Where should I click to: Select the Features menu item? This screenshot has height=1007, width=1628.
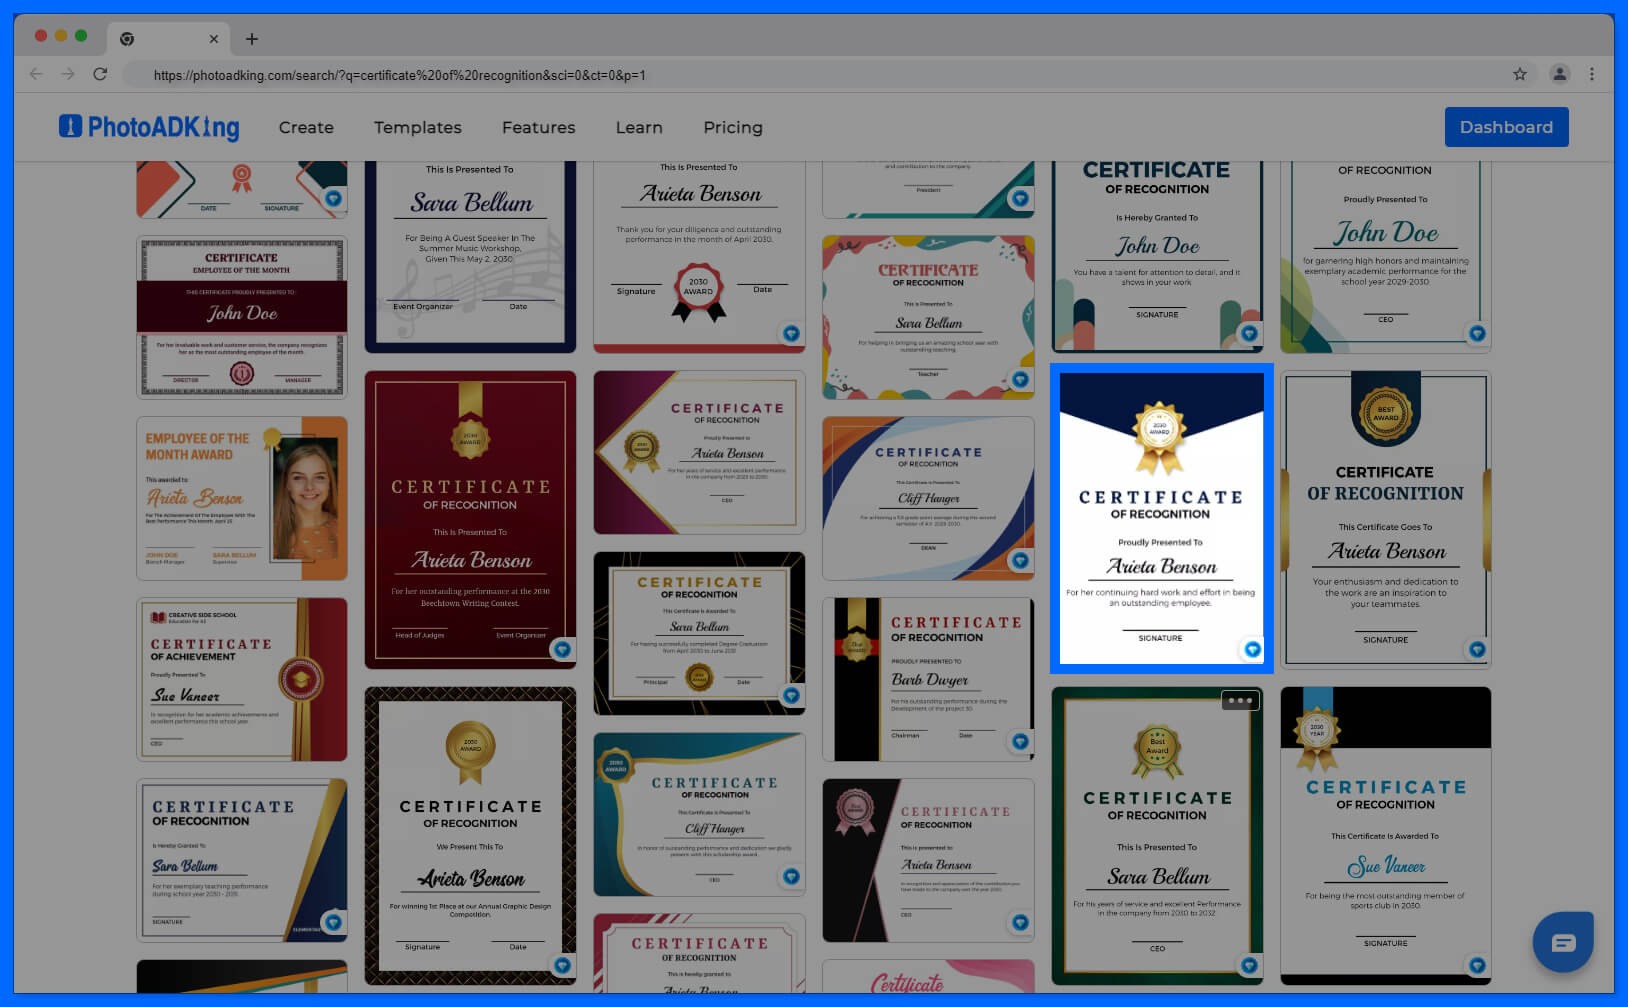coord(538,127)
